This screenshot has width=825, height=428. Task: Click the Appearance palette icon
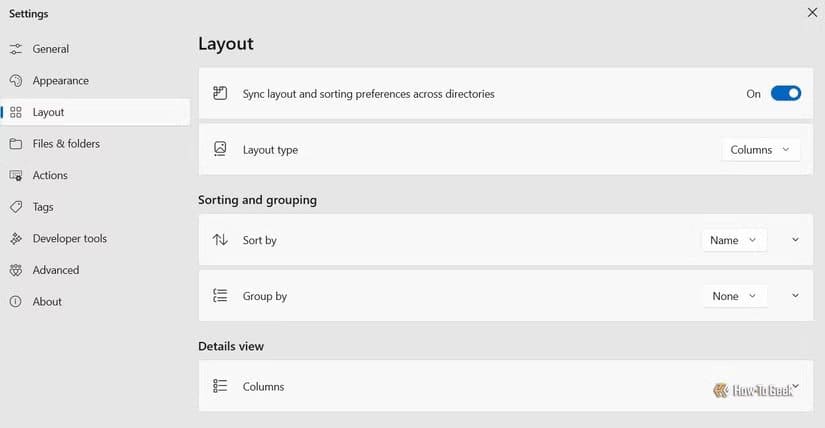click(x=16, y=81)
